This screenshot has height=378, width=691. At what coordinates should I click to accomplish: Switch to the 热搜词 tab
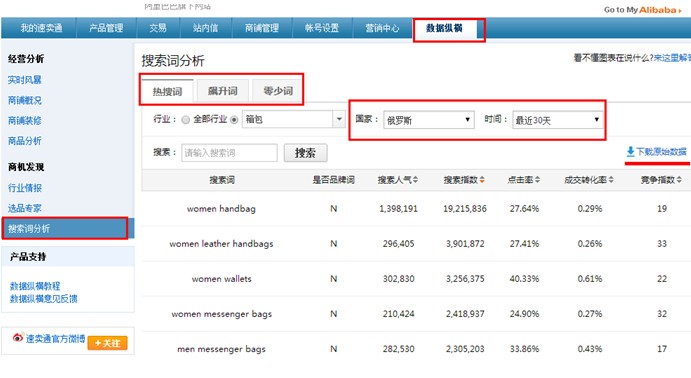pyautogui.click(x=167, y=91)
